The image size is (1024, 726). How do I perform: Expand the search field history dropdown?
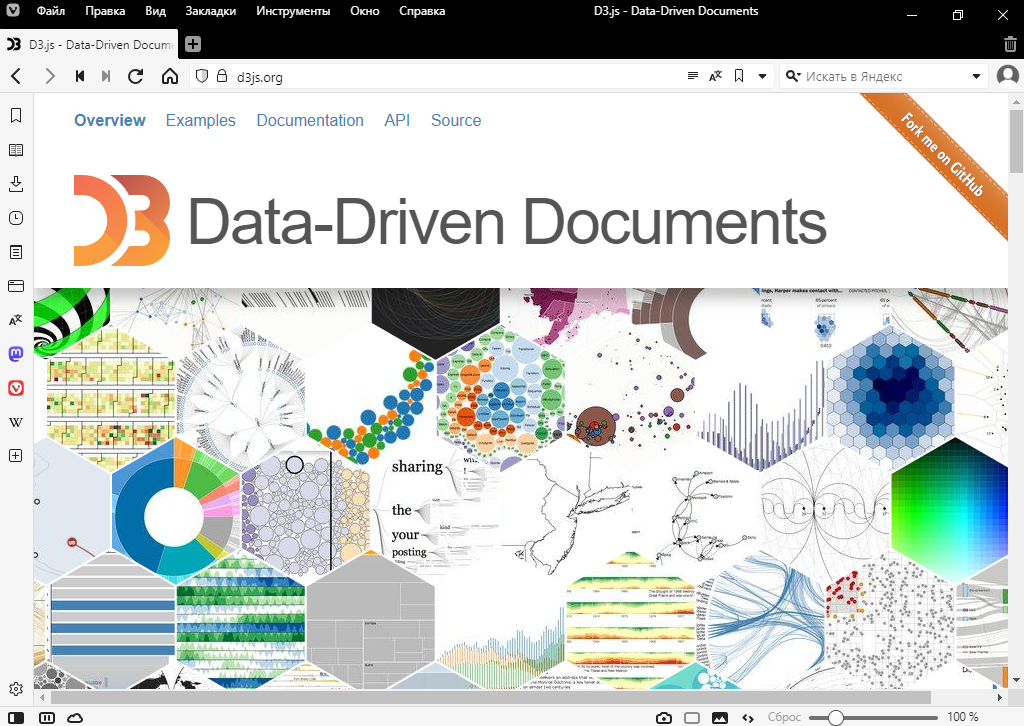[x=977, y=76]
